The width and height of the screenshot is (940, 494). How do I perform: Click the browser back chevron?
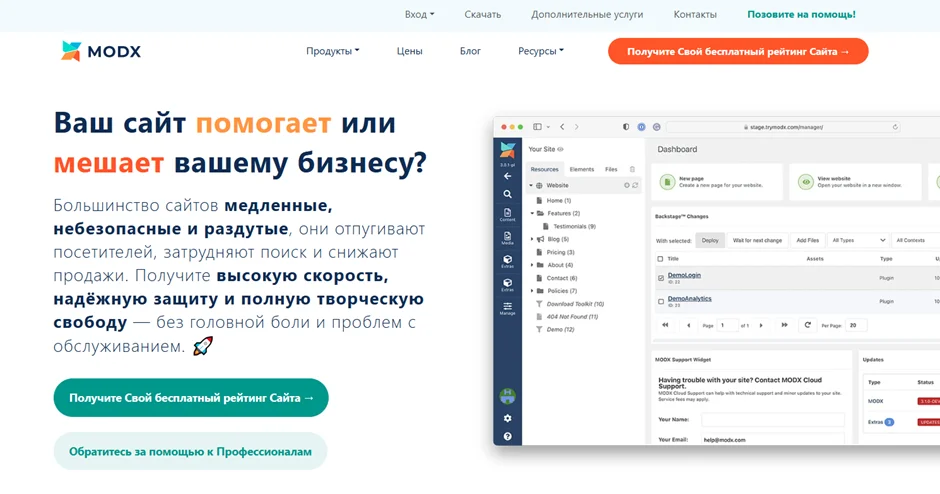(x=562, y=127)
